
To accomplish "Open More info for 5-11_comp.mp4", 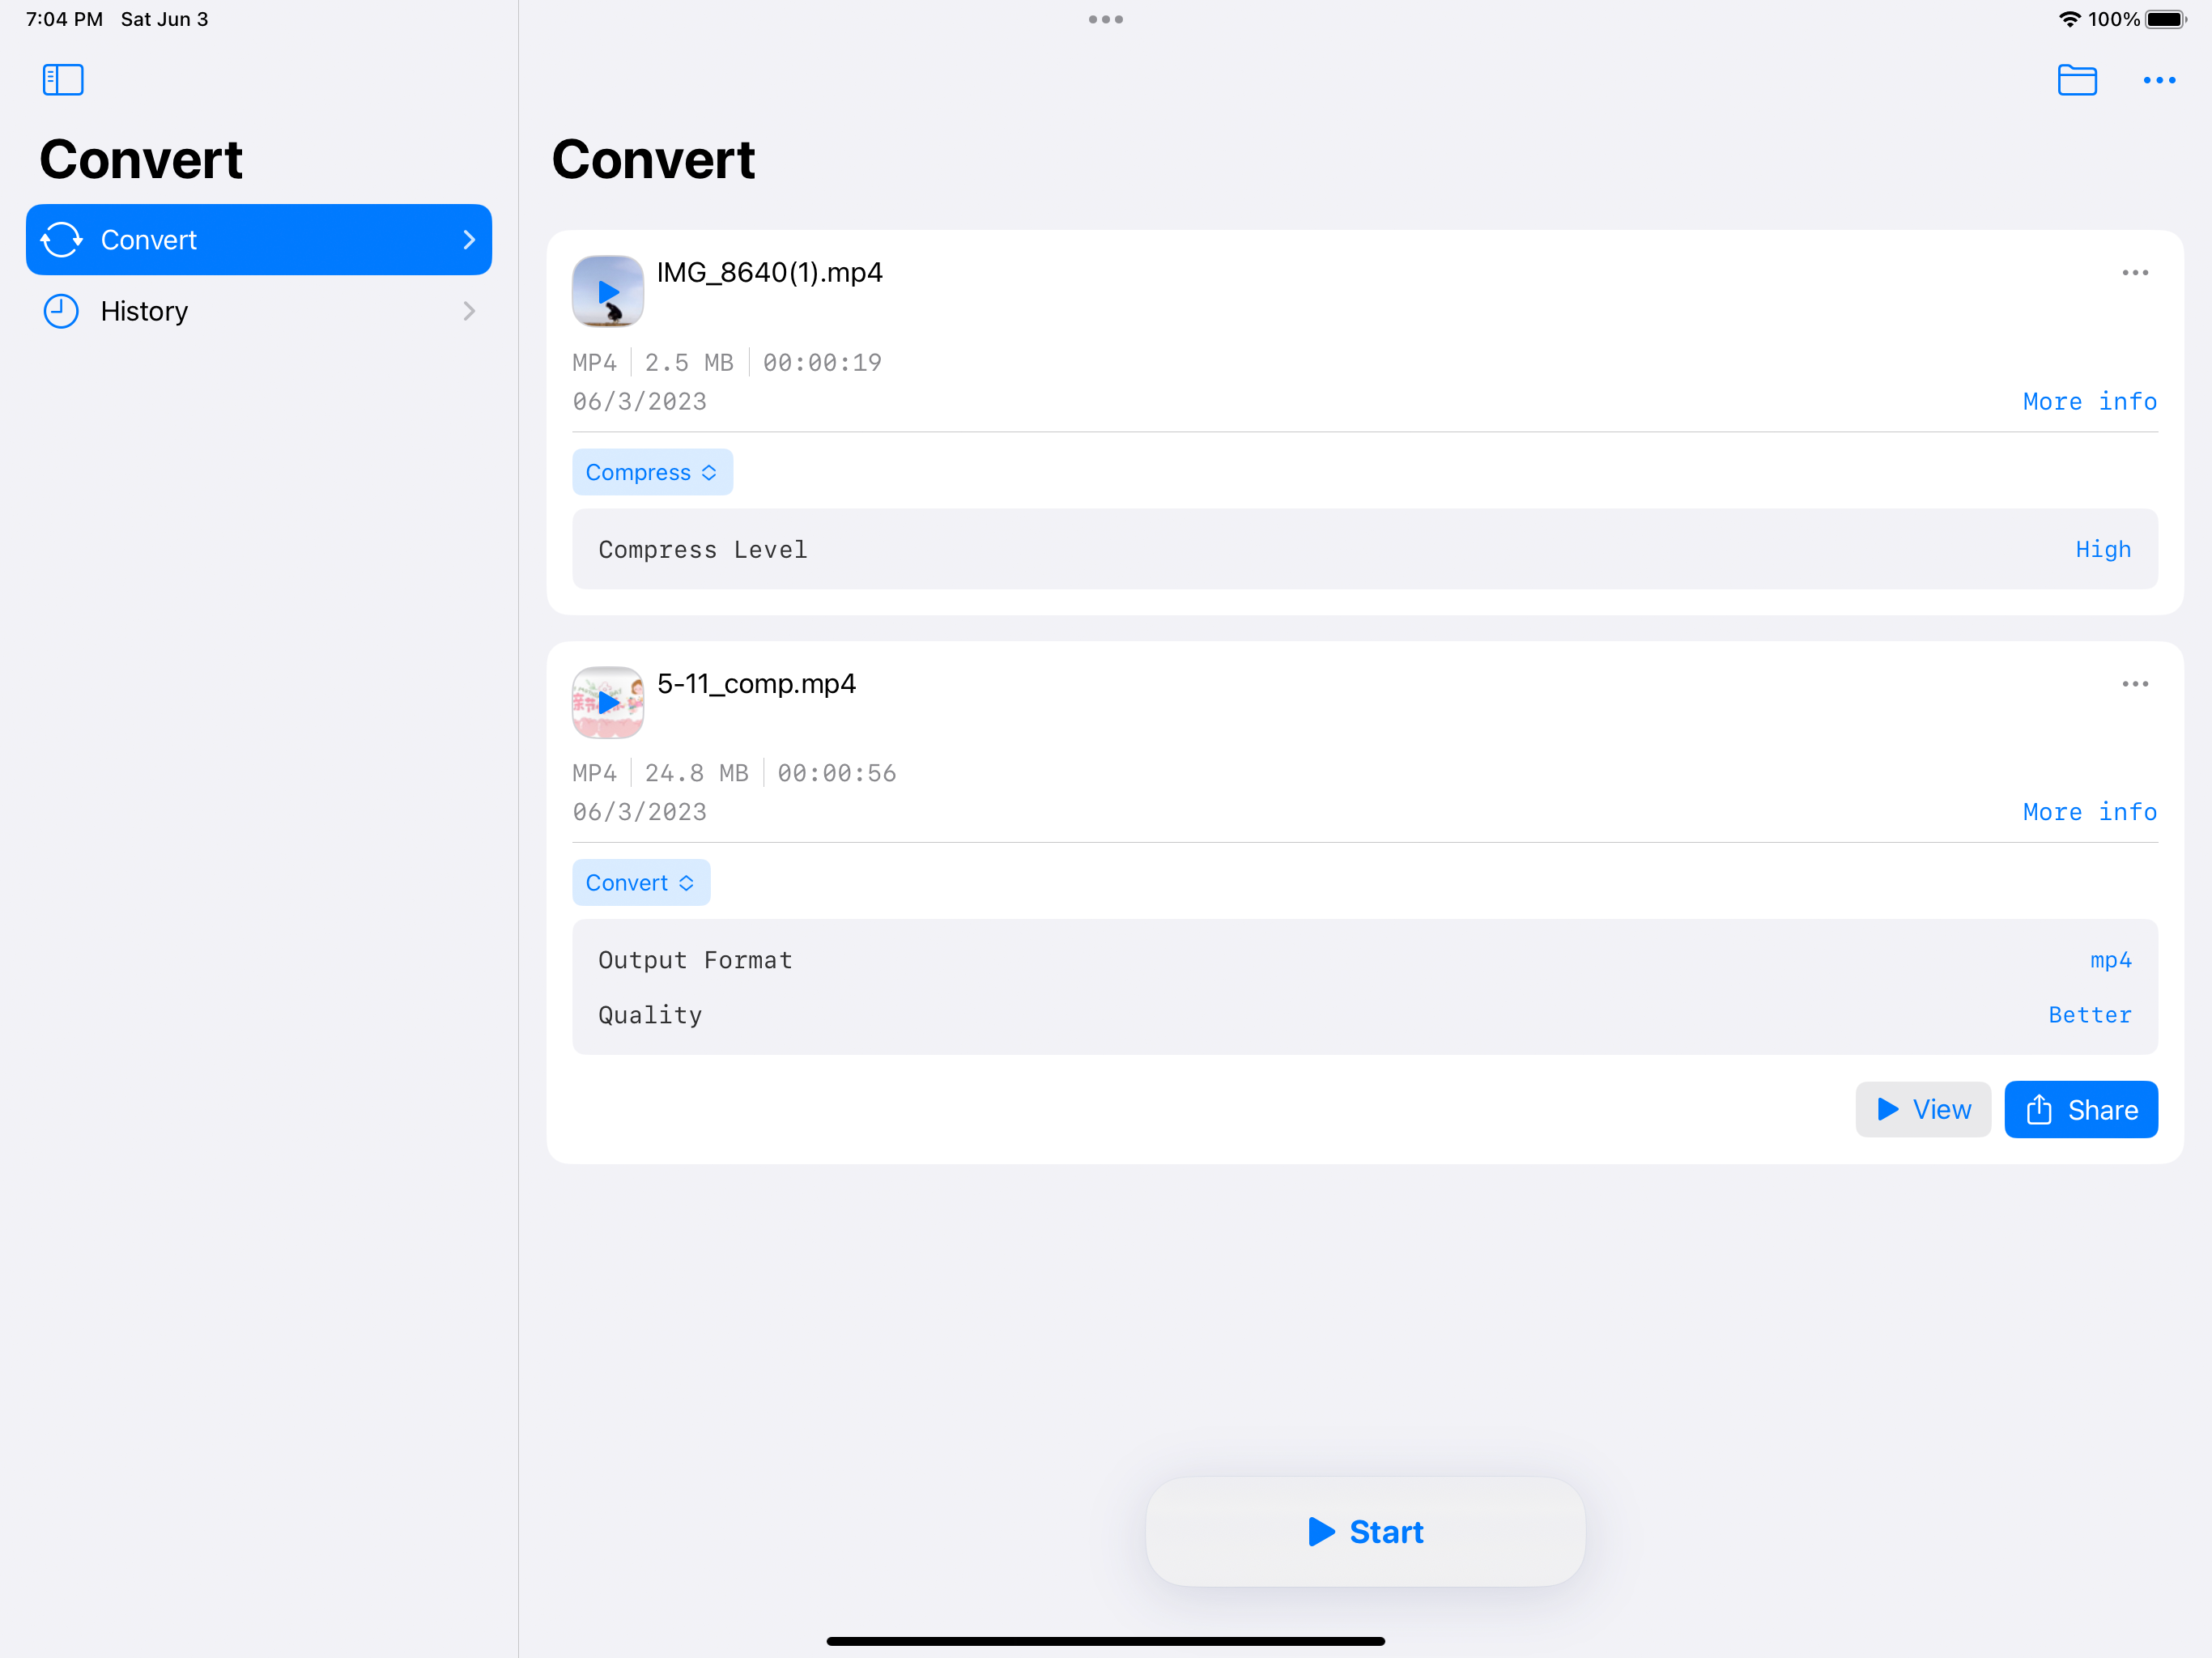I will pos(2090,812).
